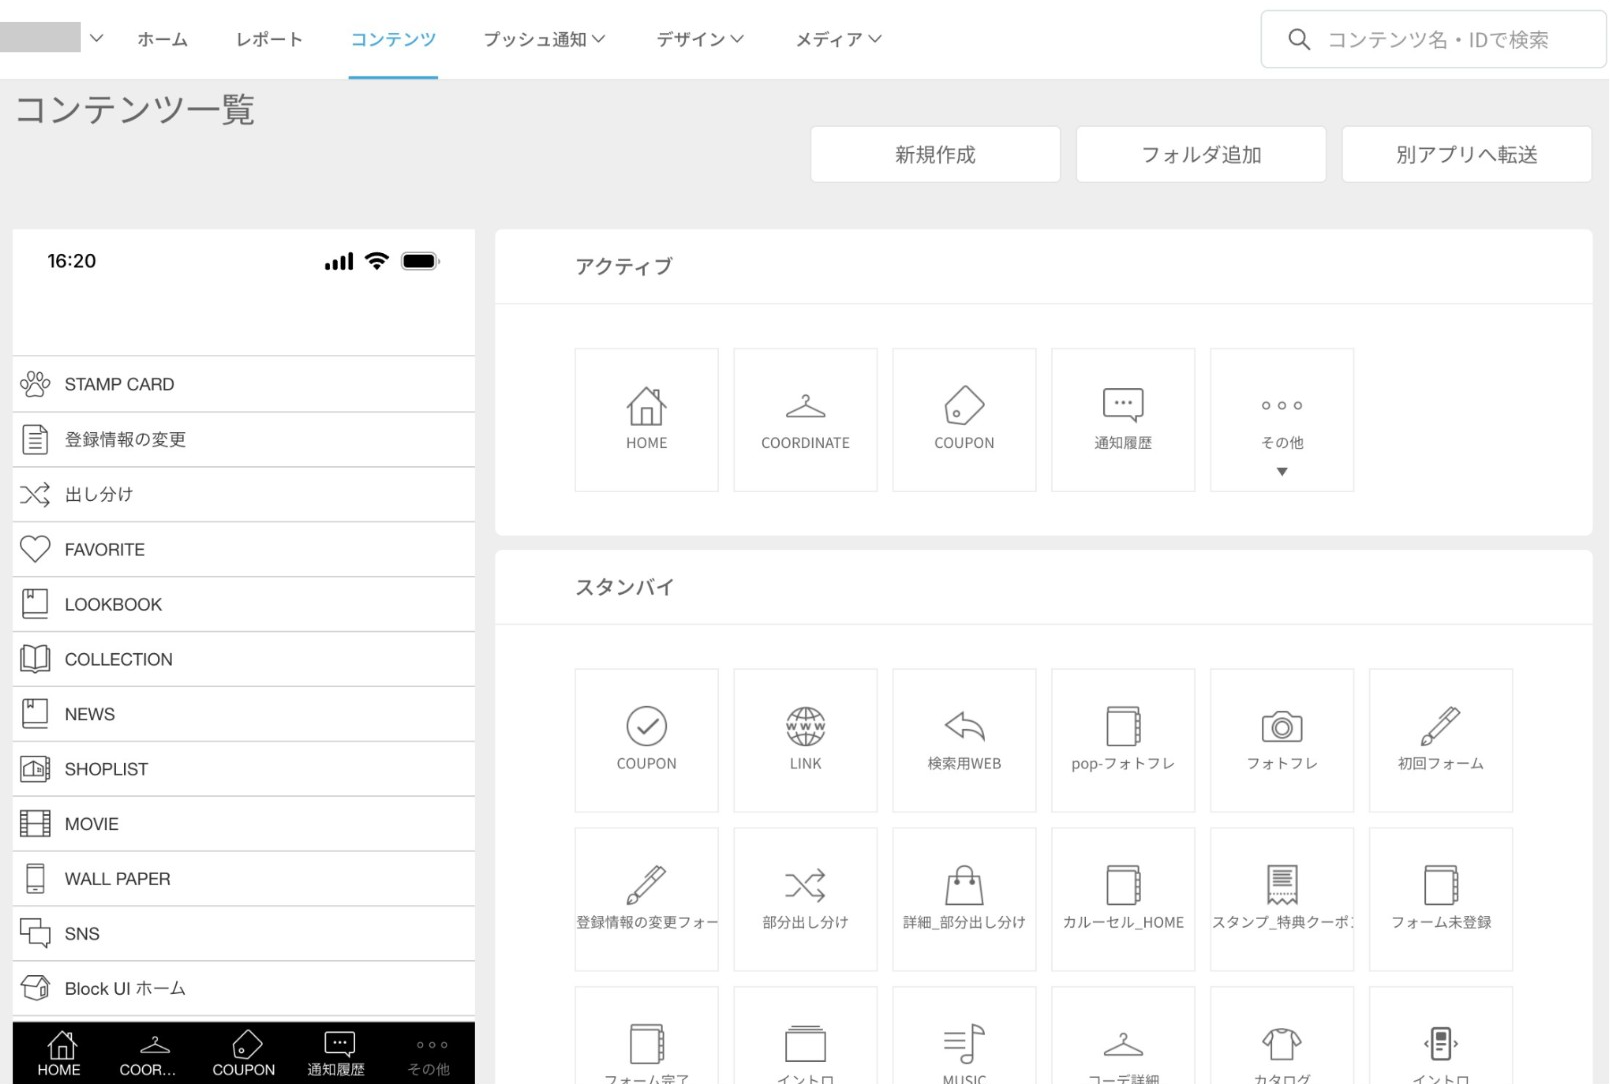The height and width of the screenshot is (1084, 1610).
Task: Expand the デザイン dropdown menu
Action: point(700,39)
